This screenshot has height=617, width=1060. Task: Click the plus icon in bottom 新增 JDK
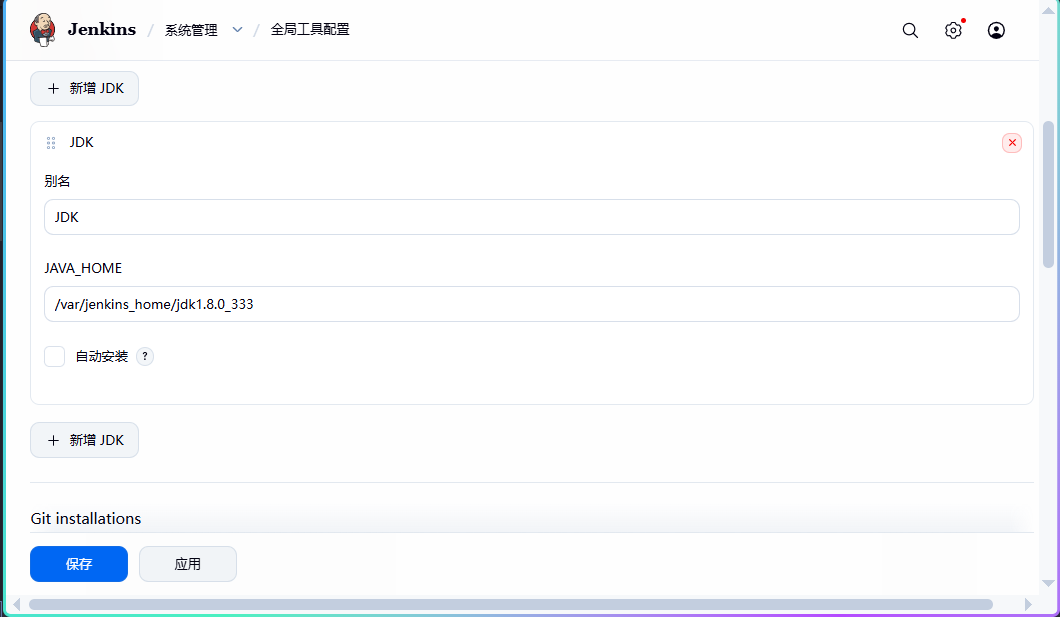(53, 441)
